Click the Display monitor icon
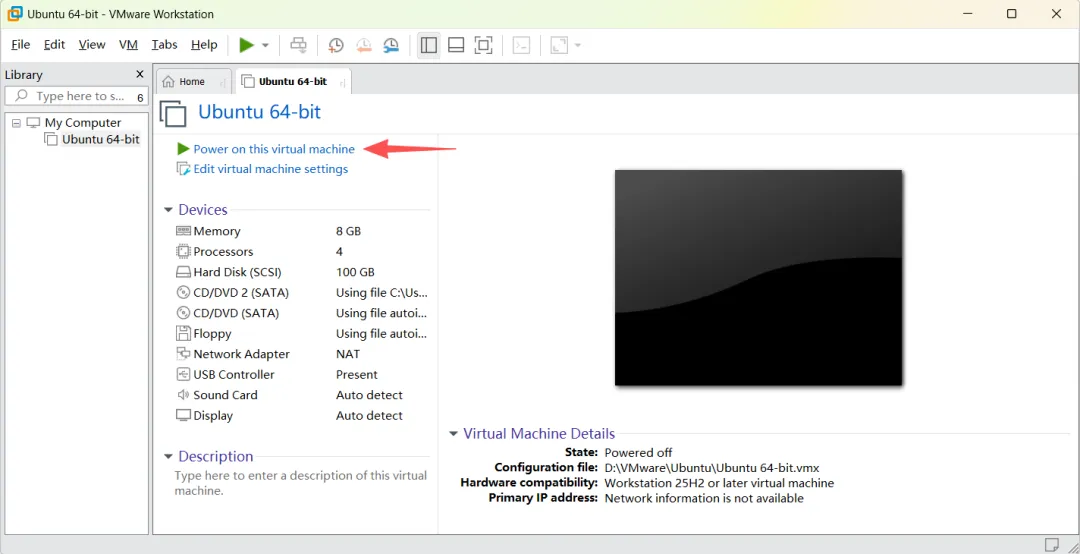Screen dimensions: 1080x554 coord(183,416)
